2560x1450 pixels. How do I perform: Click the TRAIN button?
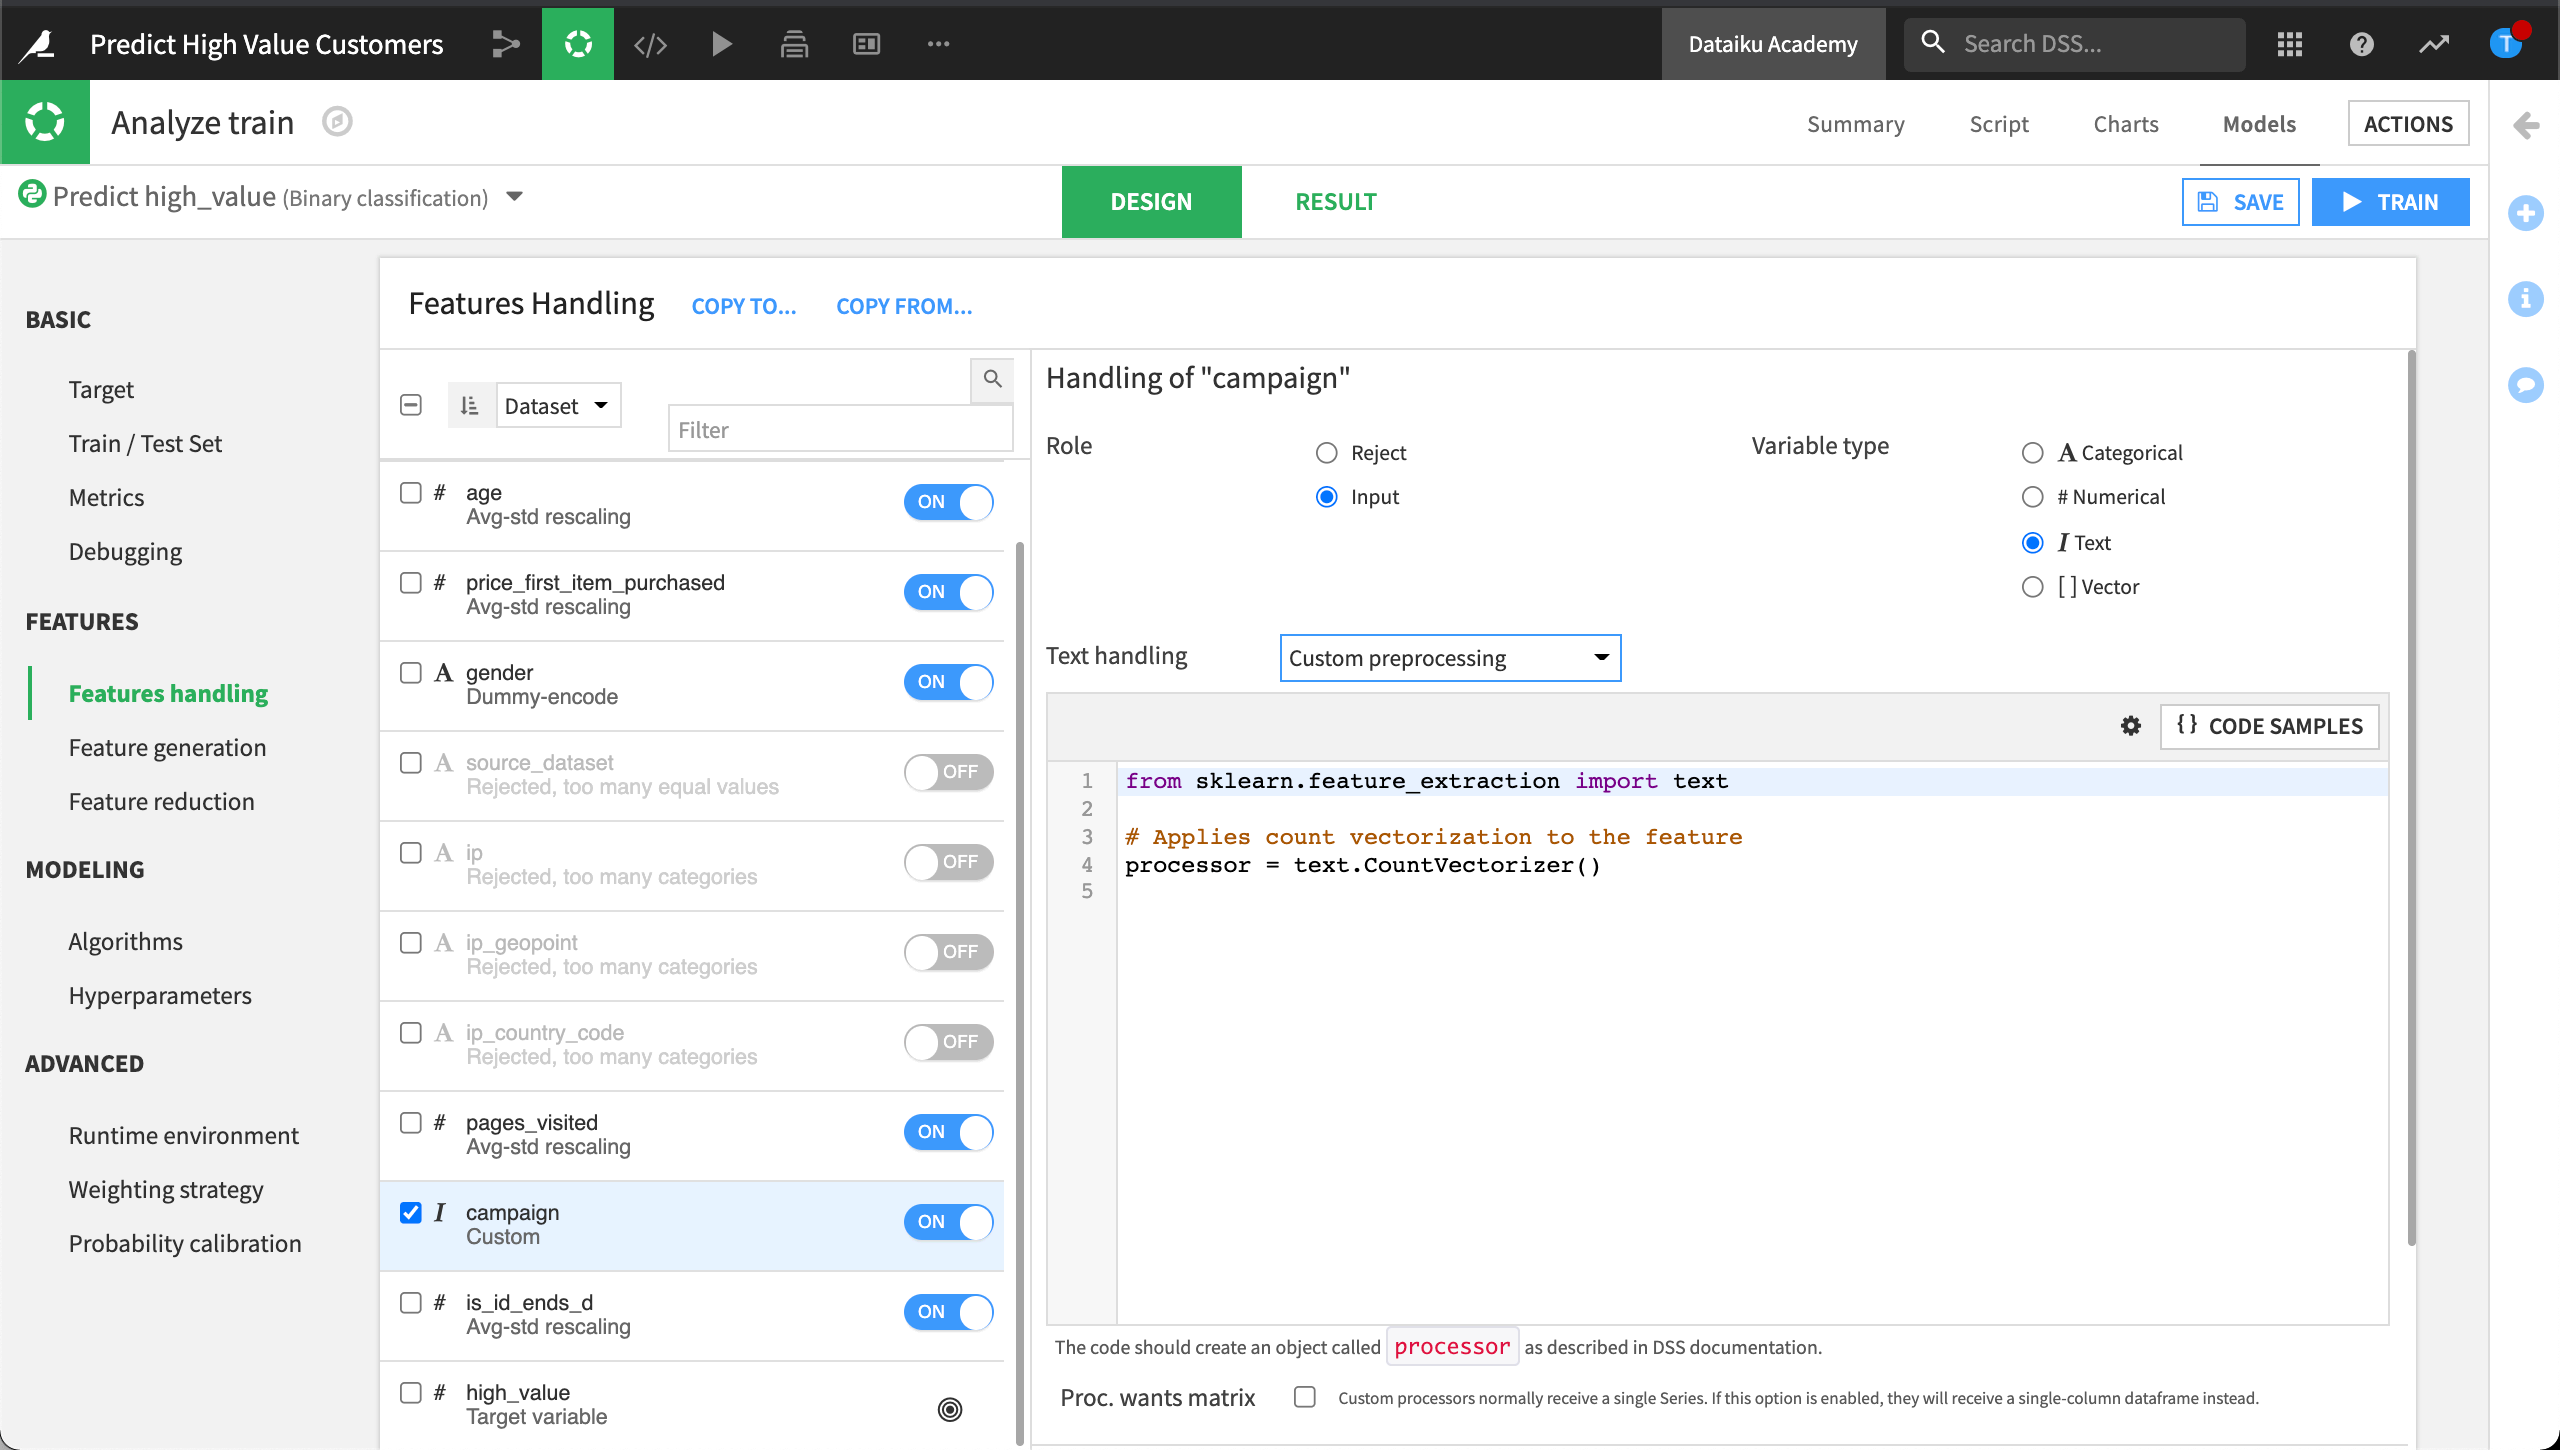point(2391,202)
